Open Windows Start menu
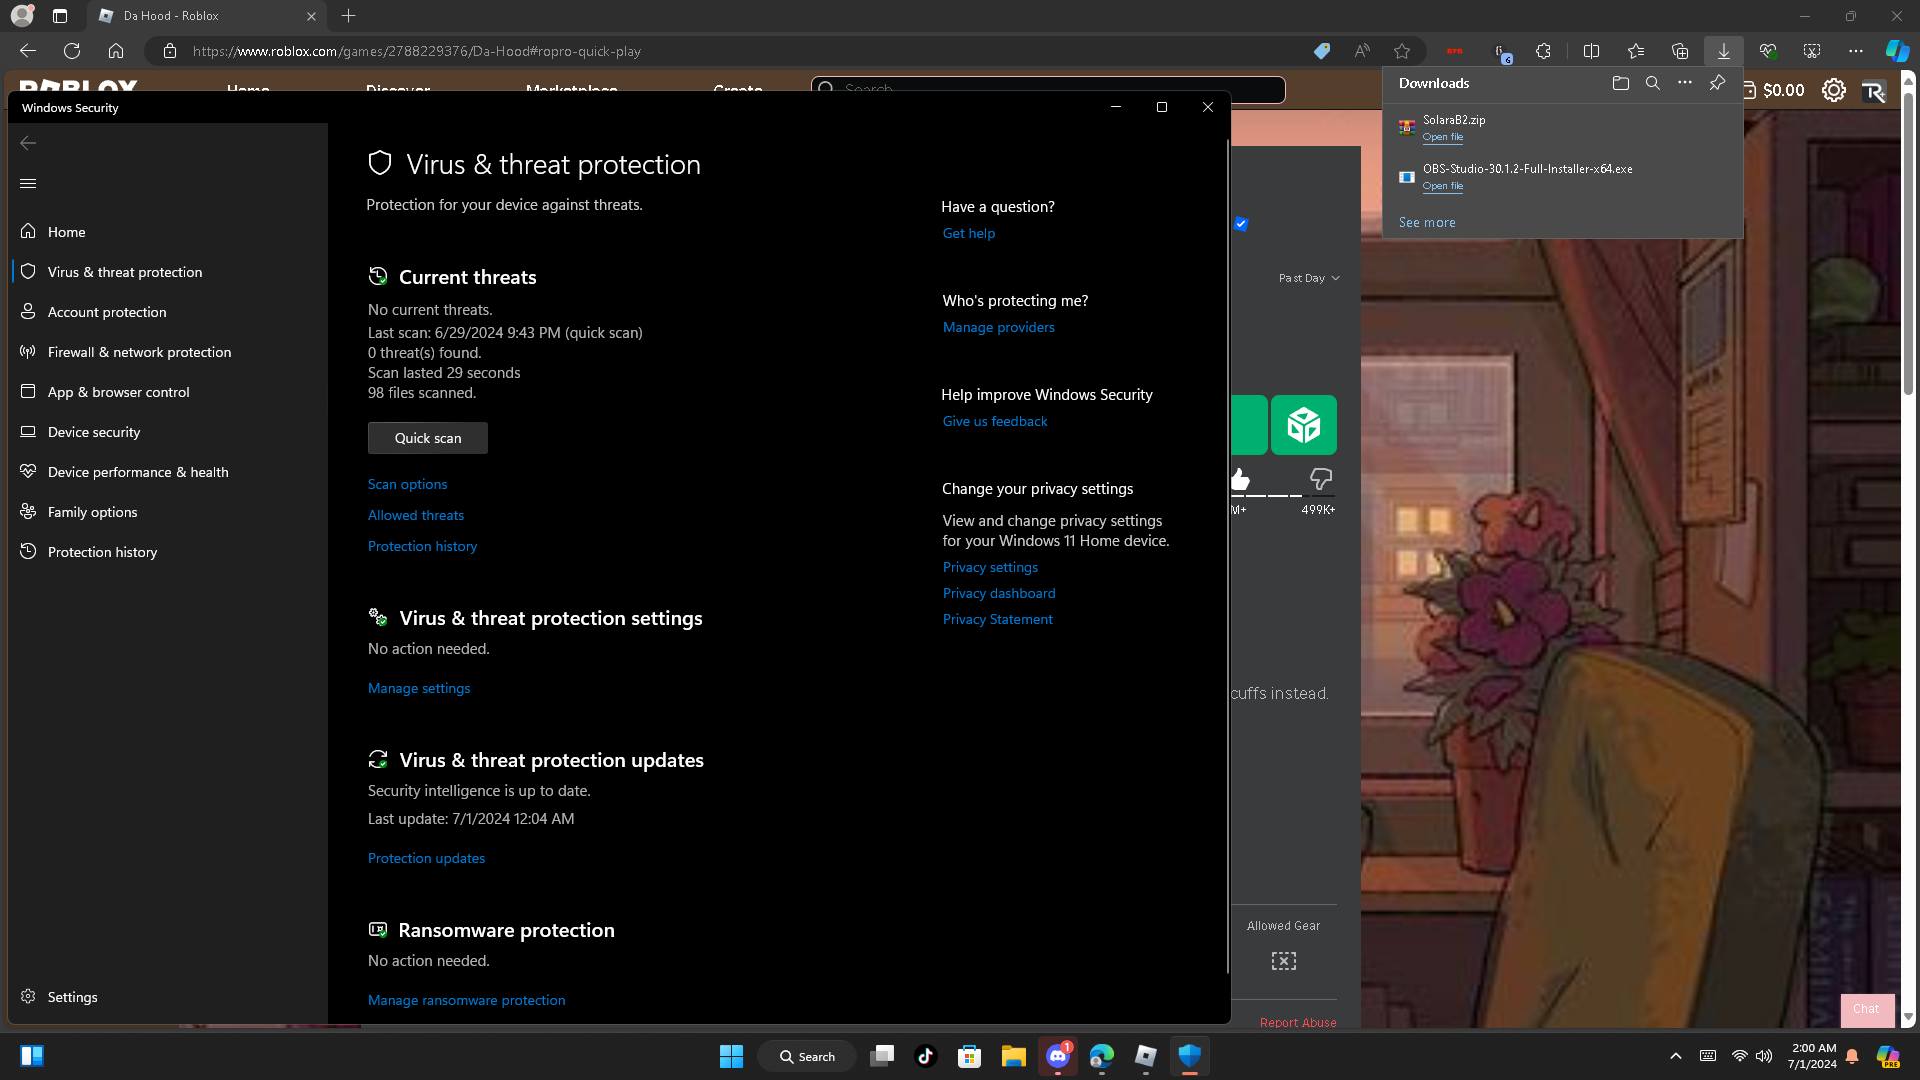 (x=731, y=1056)
